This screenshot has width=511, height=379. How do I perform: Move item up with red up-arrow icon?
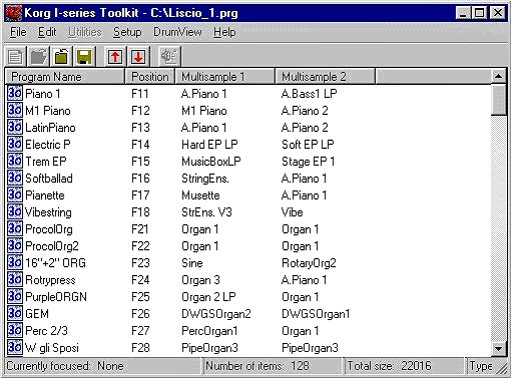[115, 56]
